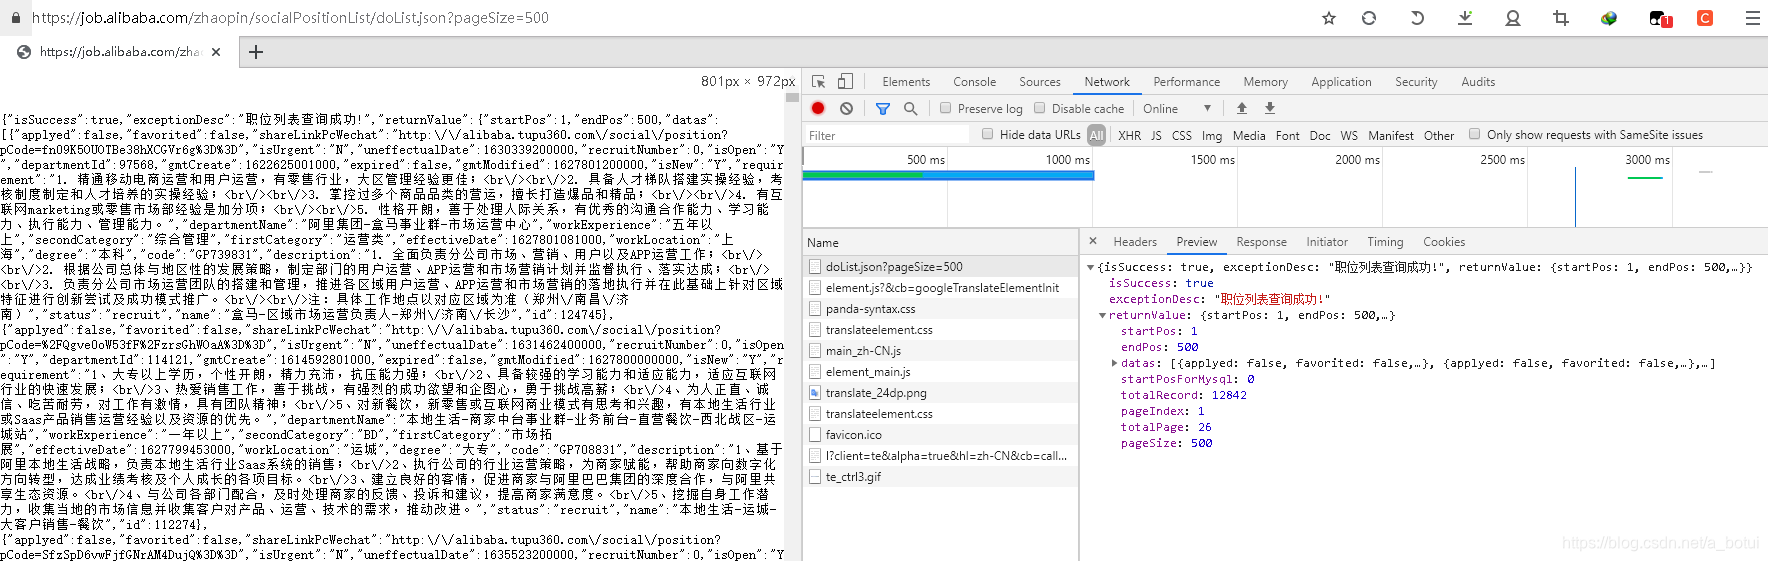Click the lock icon in the address bar
Image resolution: width=1768 pixels, height=561 pixels.
(x=15, y=18)
